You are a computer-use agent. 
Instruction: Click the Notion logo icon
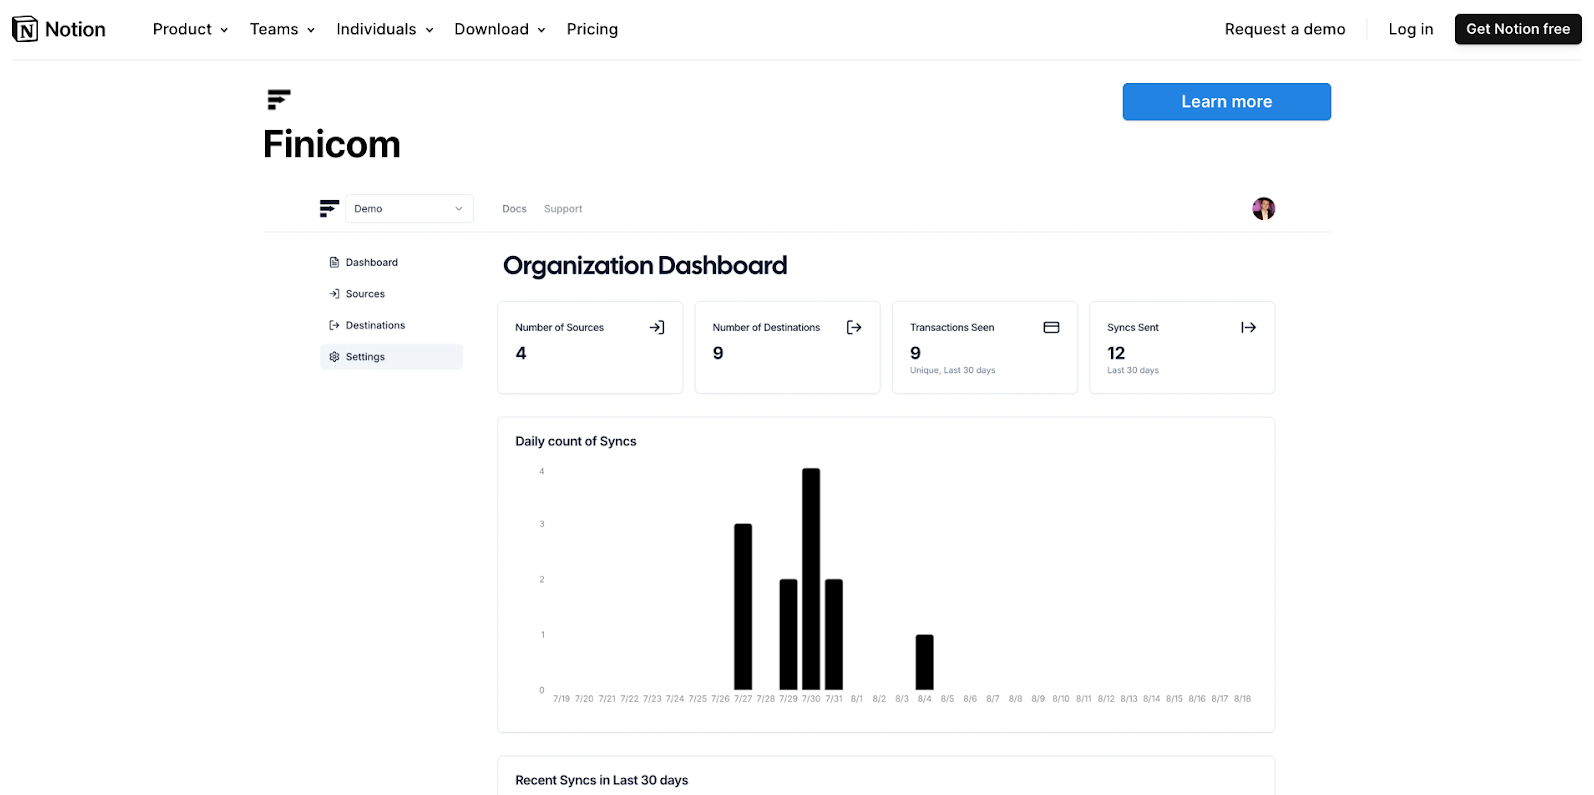click(25, 29)
